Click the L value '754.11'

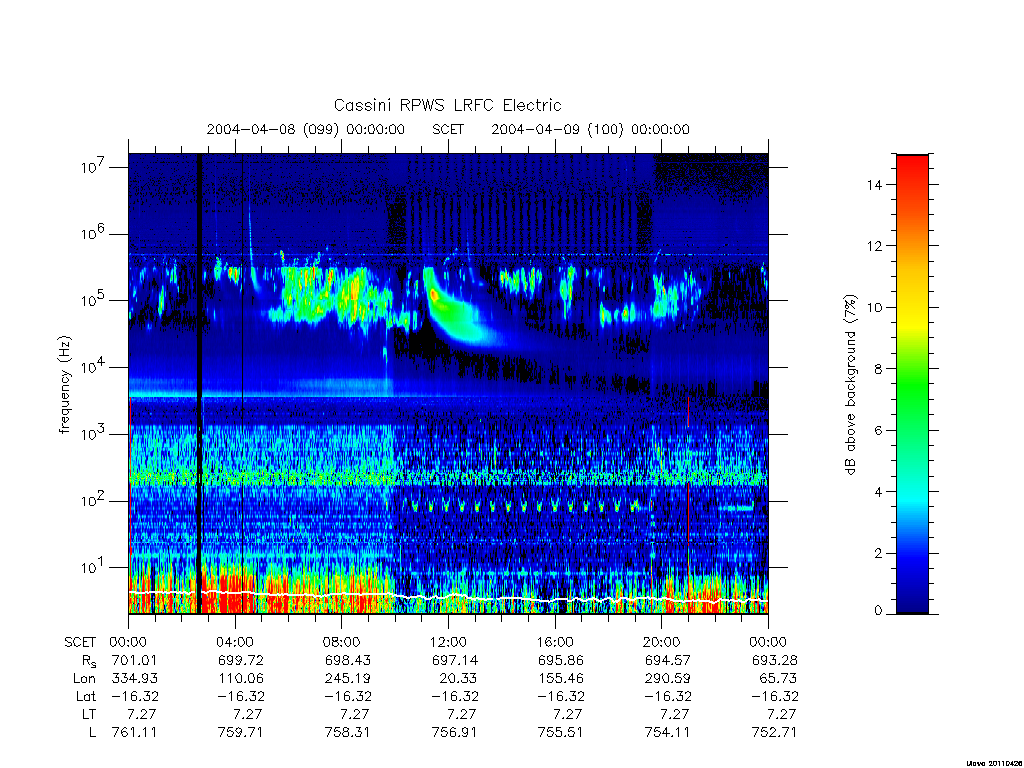[x=667, y=733]
